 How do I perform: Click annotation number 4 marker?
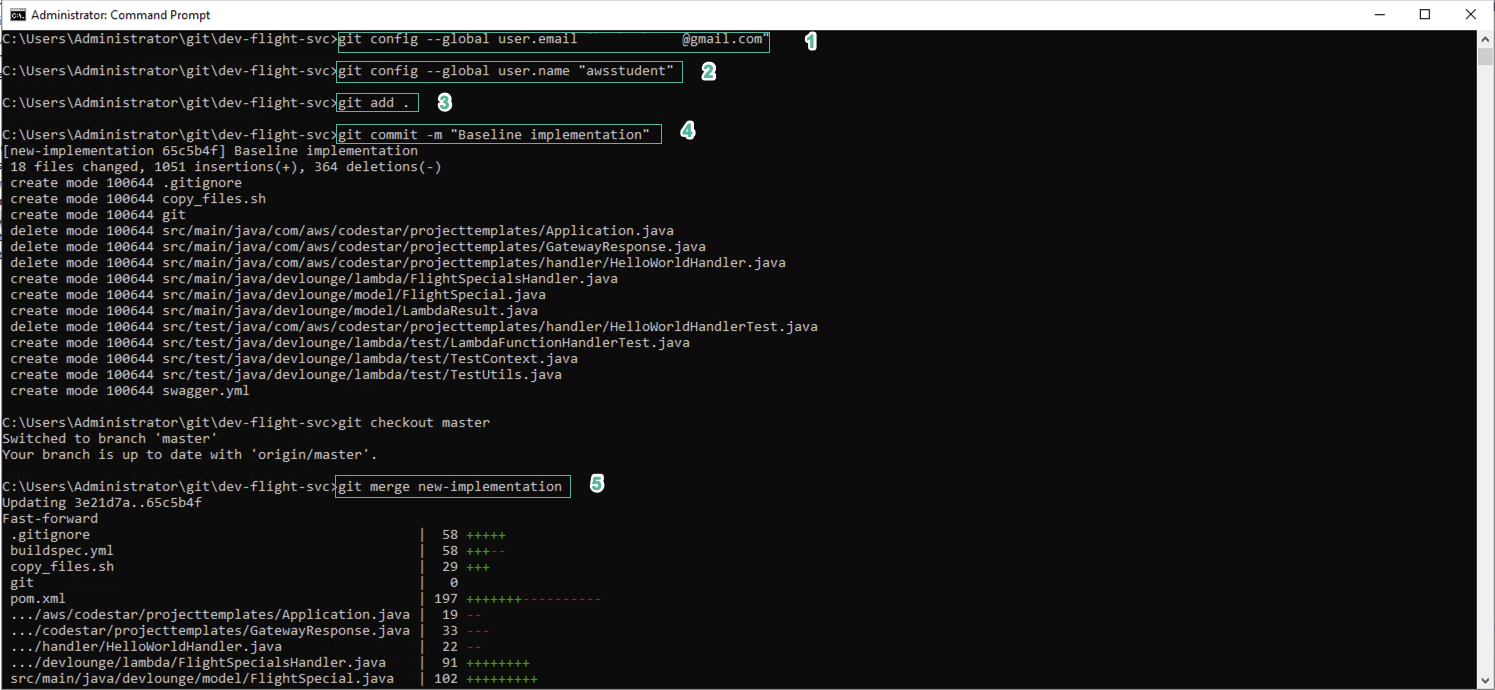coord(687,130)
